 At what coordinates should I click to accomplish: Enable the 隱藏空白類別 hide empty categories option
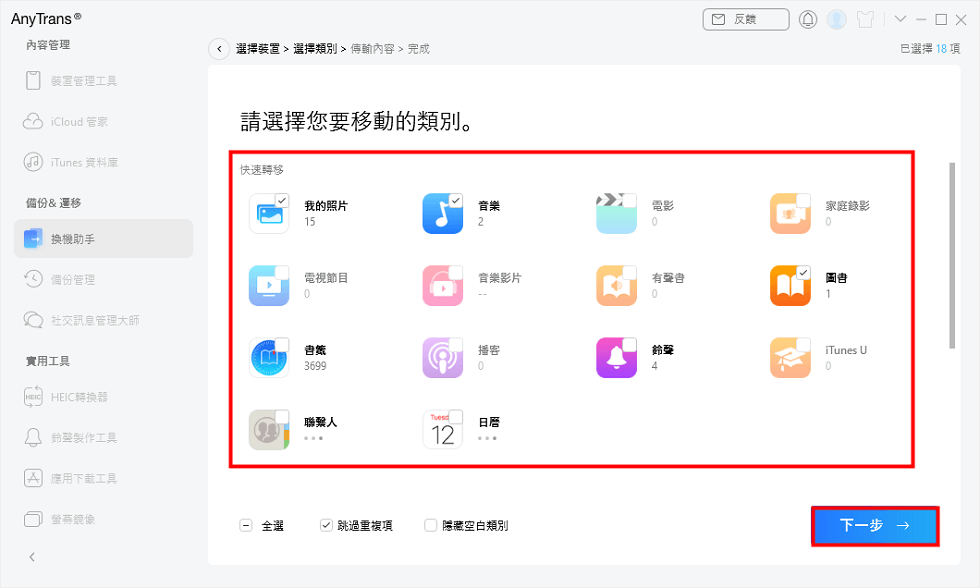coord(430,524)
